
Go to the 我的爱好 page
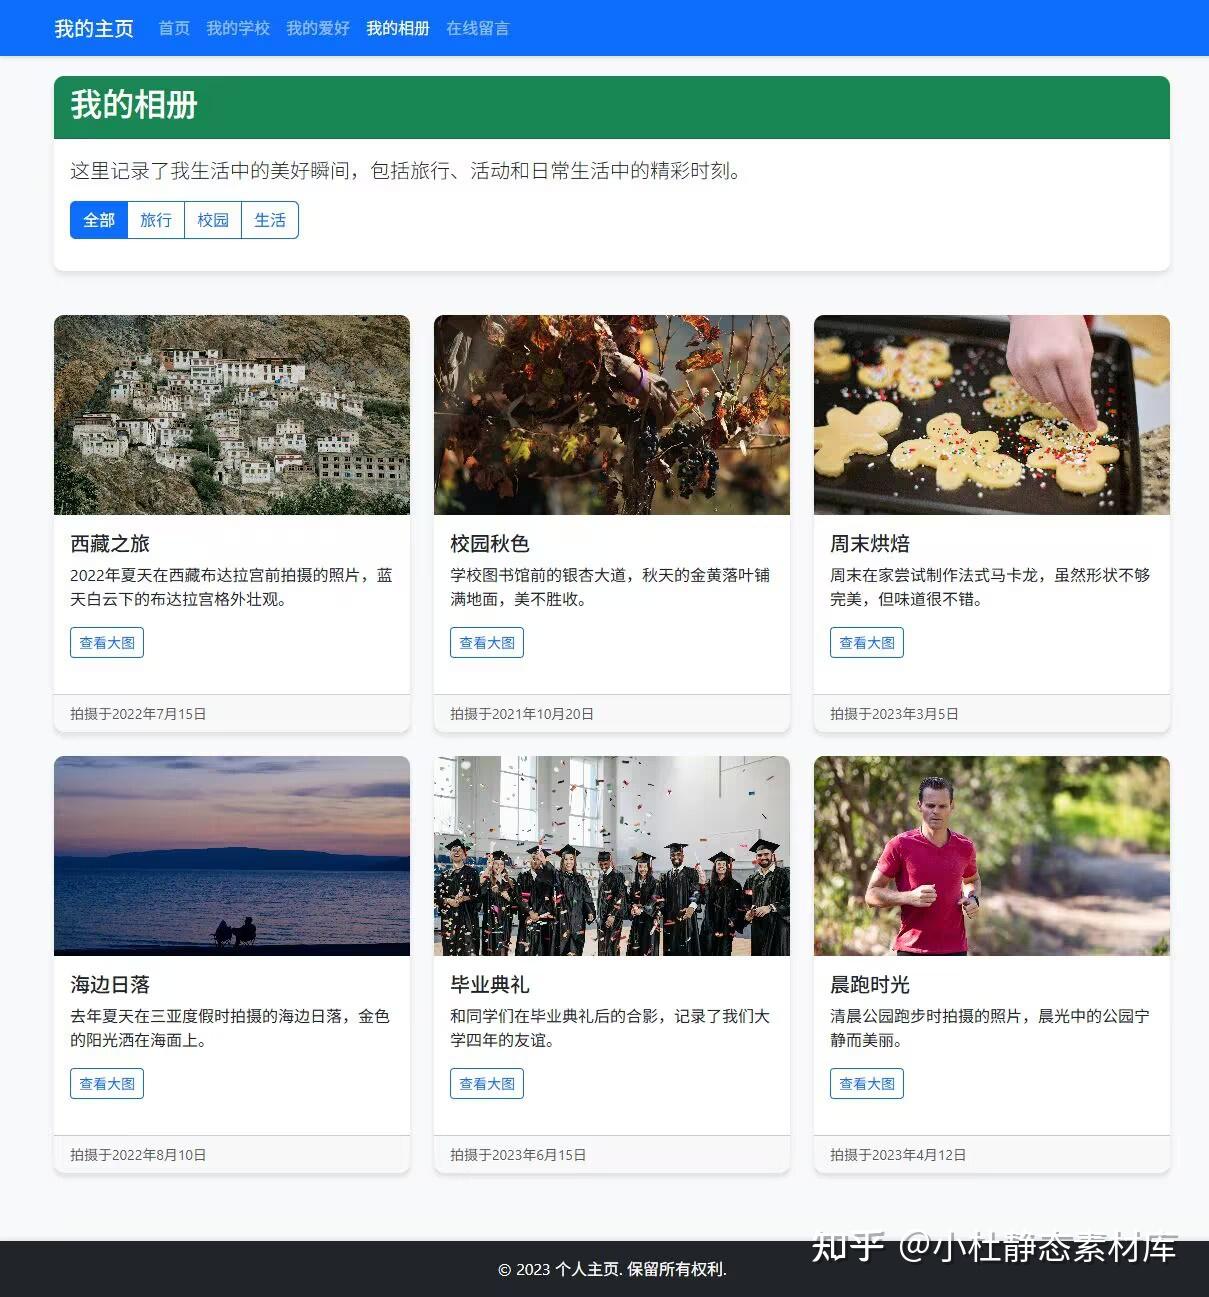[317, 27]
